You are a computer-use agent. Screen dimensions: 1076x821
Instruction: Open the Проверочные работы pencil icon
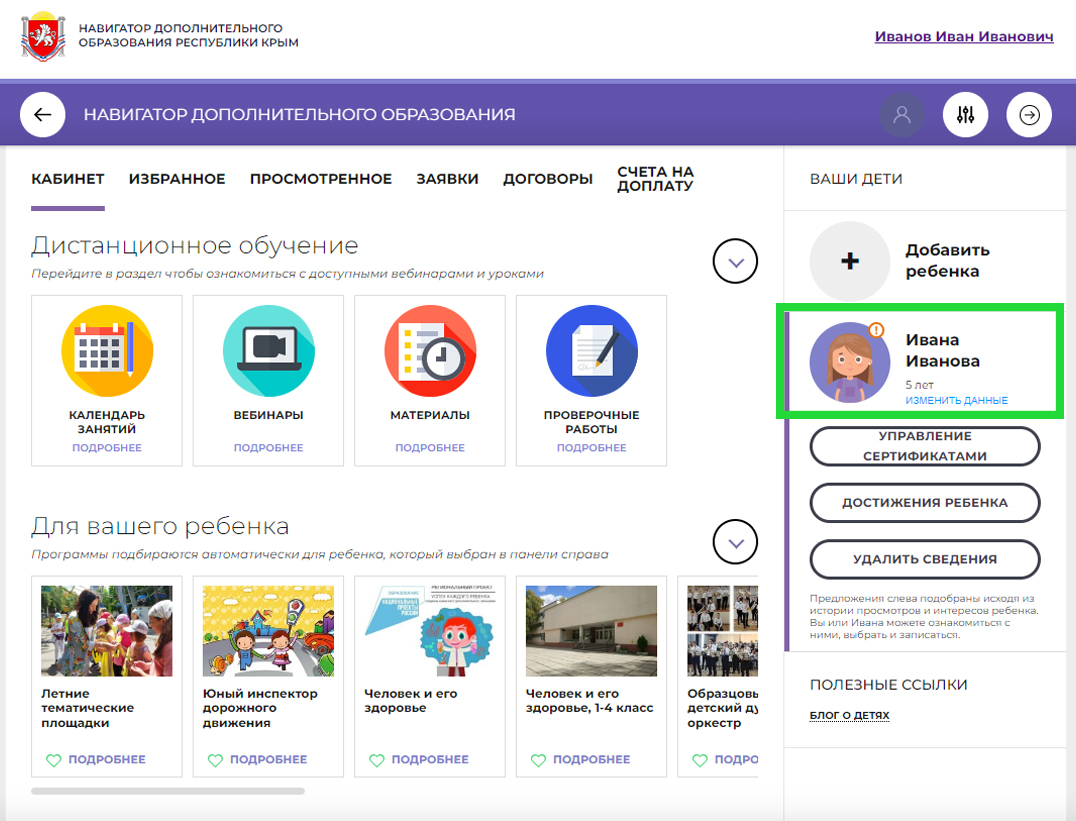click(591, 351)
